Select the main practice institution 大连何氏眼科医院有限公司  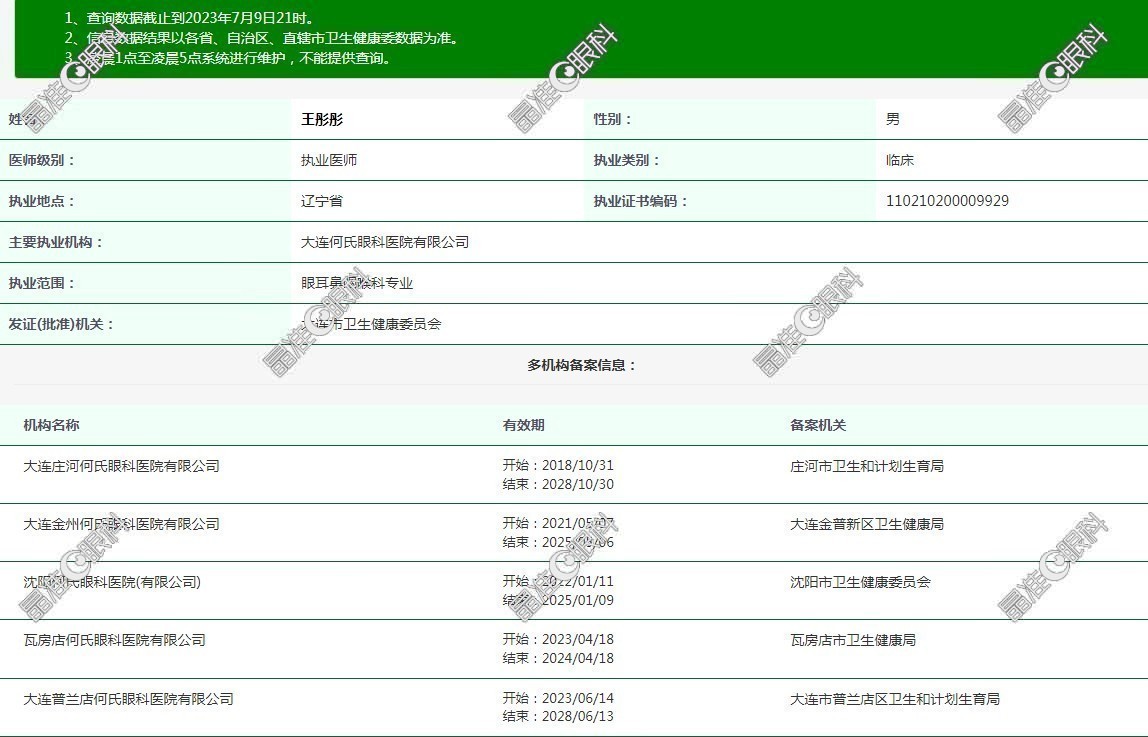(385, 242)
